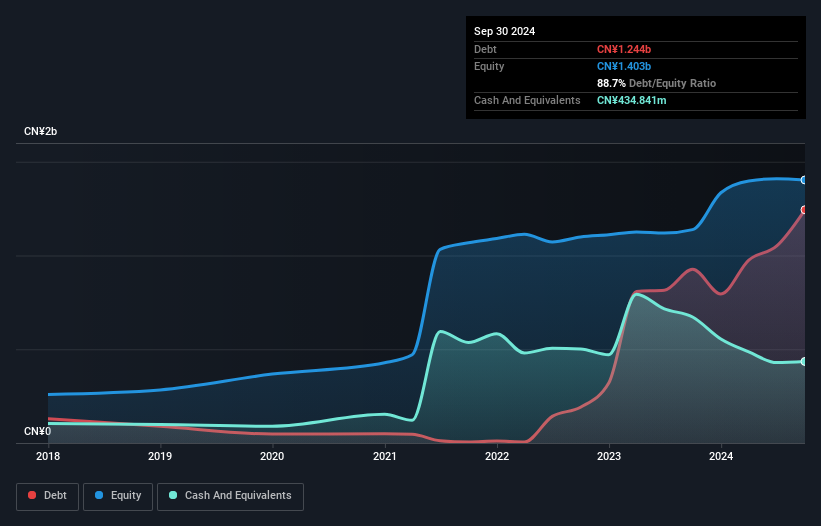
Task: Click the CN¥1.244b debt value in tooltip
Action: pos(624,49)
